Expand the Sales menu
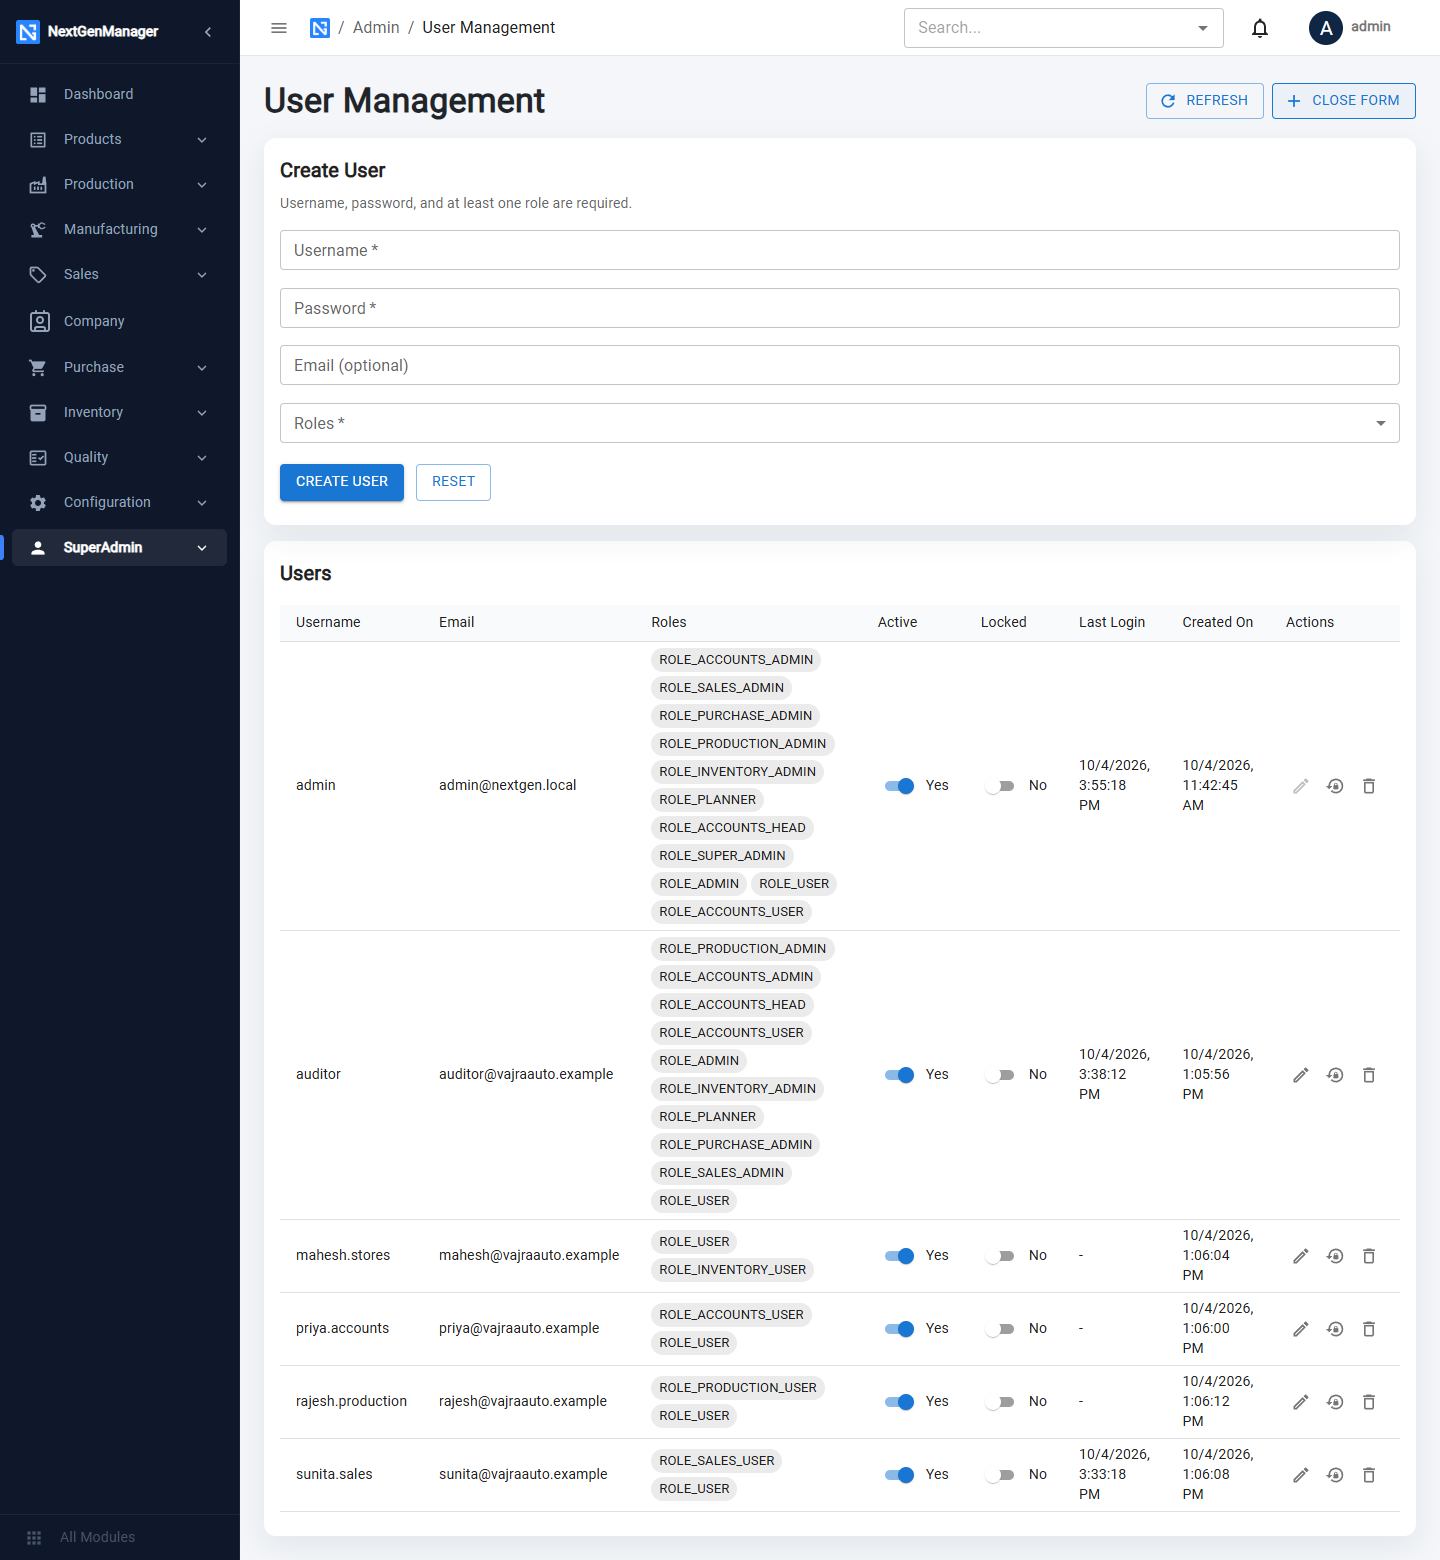 coord(119,274)
